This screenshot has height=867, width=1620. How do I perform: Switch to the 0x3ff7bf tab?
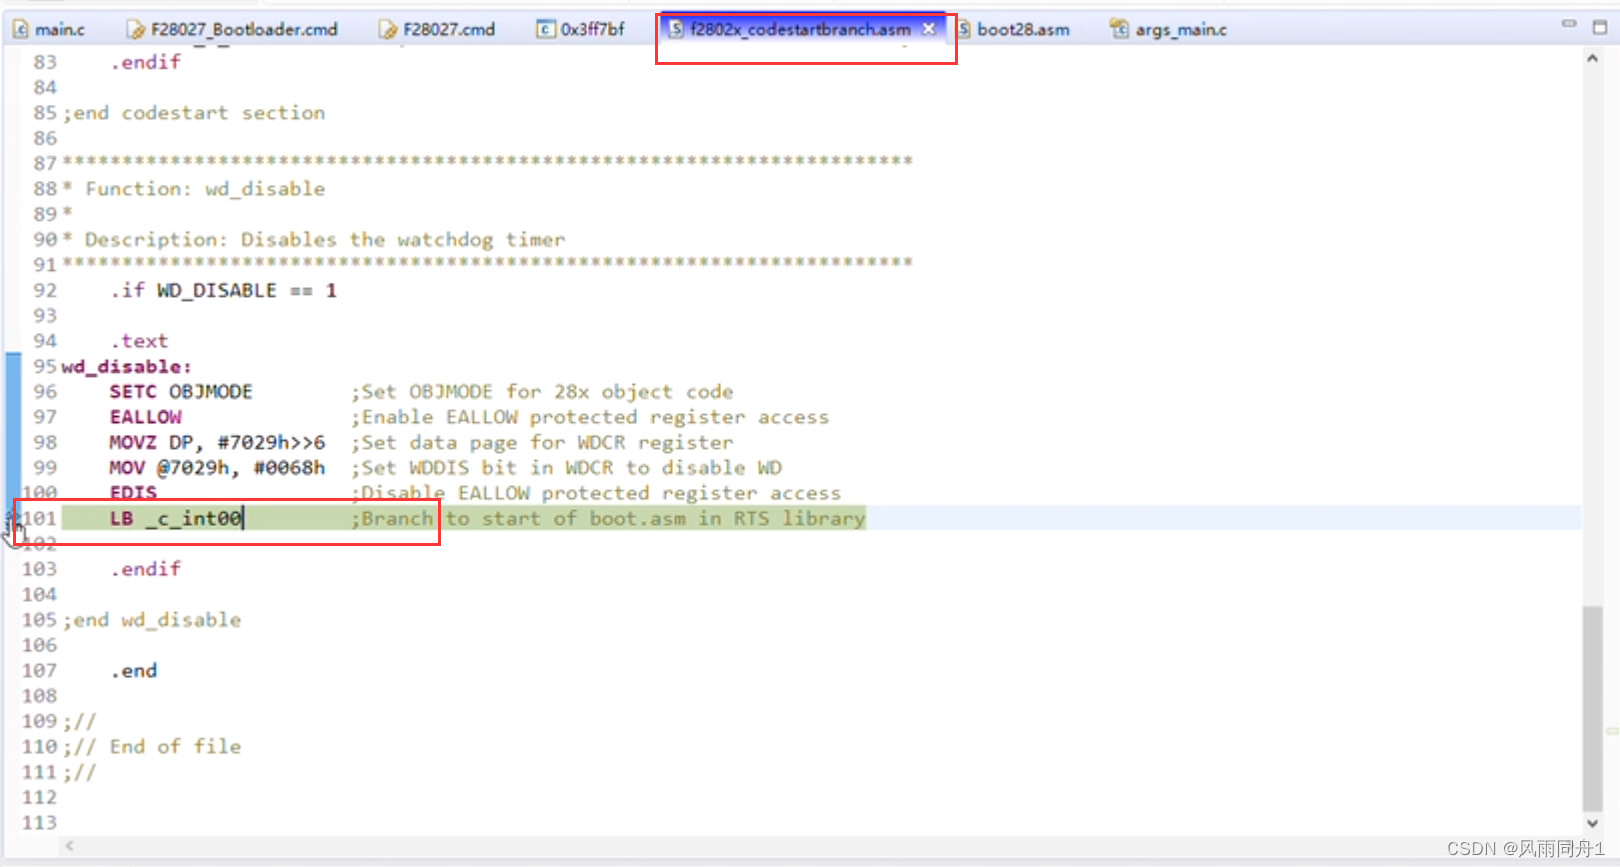pyautogui.click(x=580, y=30)
